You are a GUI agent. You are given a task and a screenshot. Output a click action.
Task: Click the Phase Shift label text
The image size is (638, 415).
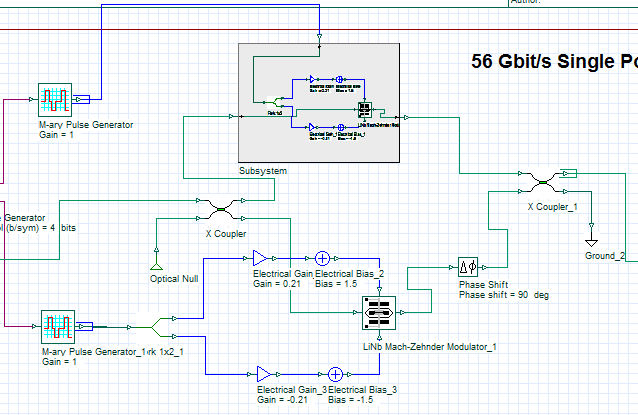(x=483, y=285)
